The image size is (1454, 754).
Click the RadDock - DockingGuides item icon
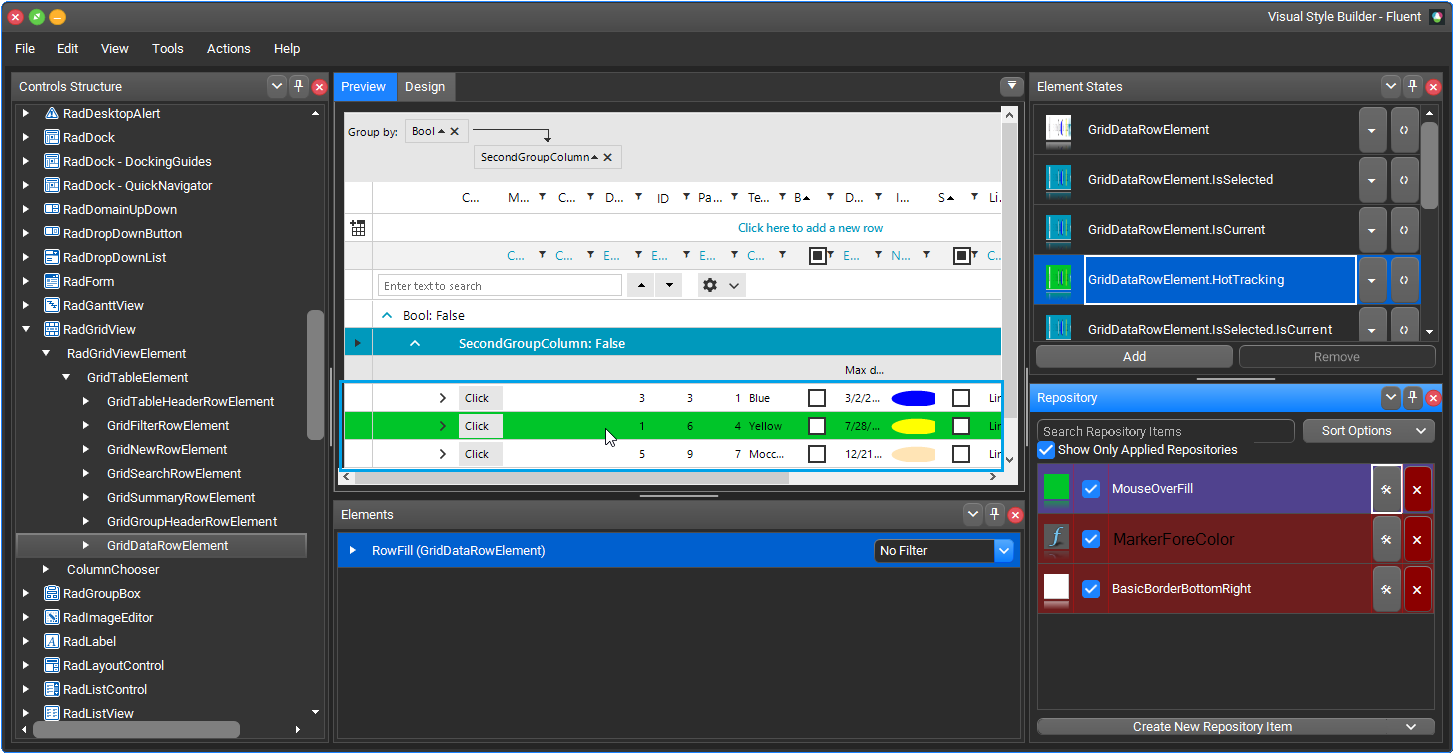pos(52,162)
